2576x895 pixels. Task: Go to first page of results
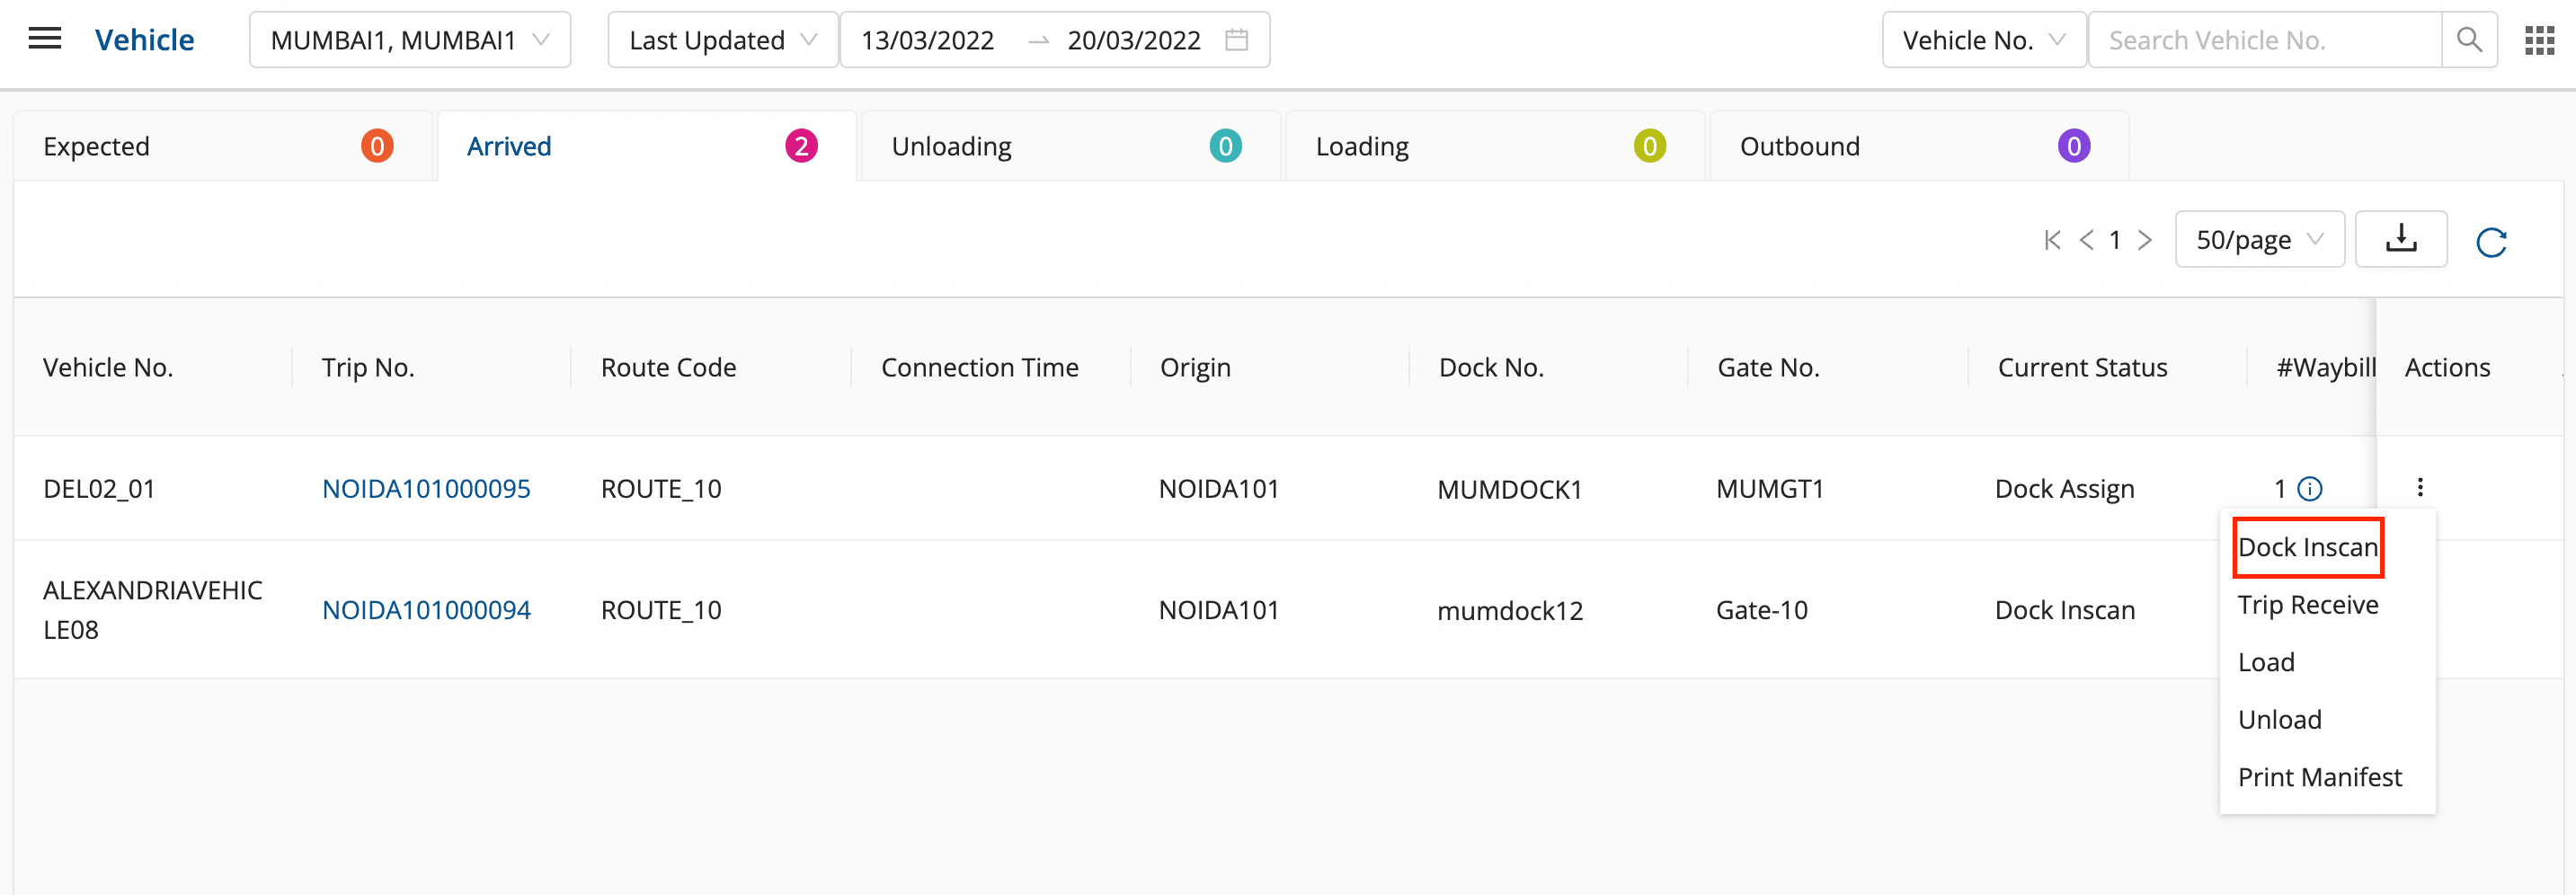pyautogui.click(x=2052, y=240)
